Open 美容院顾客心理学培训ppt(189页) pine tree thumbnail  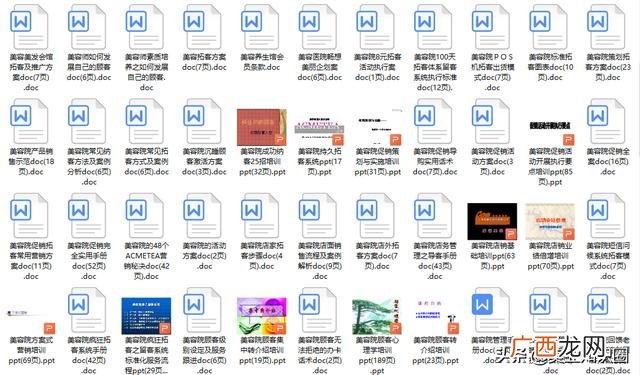pos(377,317)
